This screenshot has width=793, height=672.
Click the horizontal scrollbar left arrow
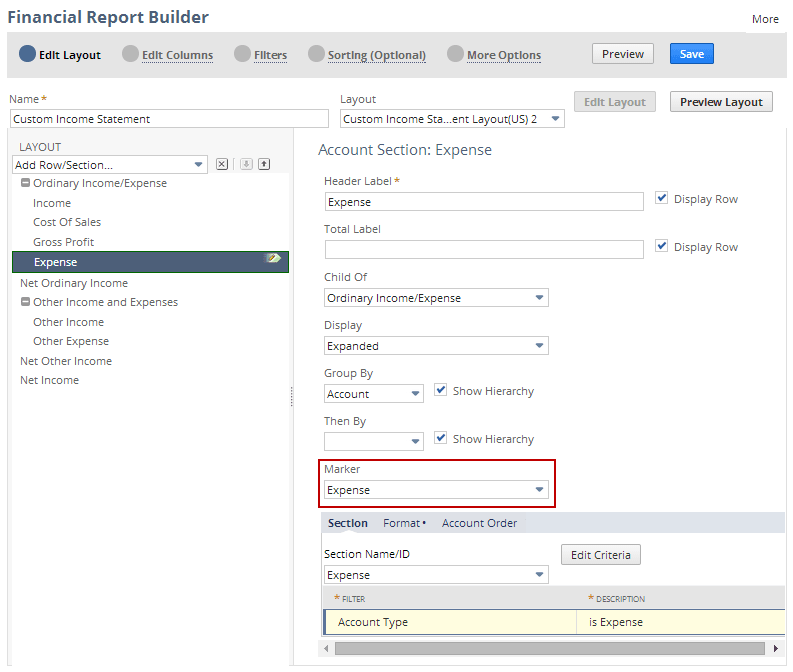click(x=326, y=649)
